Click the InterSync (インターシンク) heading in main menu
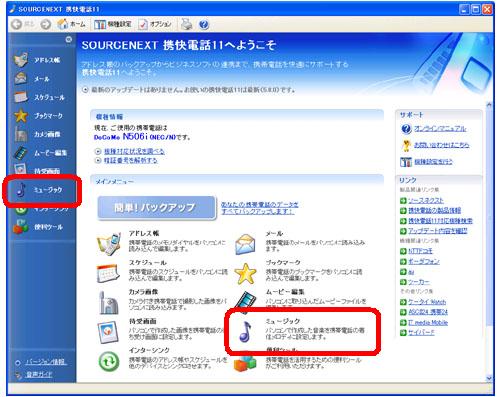 pos(149,350)
